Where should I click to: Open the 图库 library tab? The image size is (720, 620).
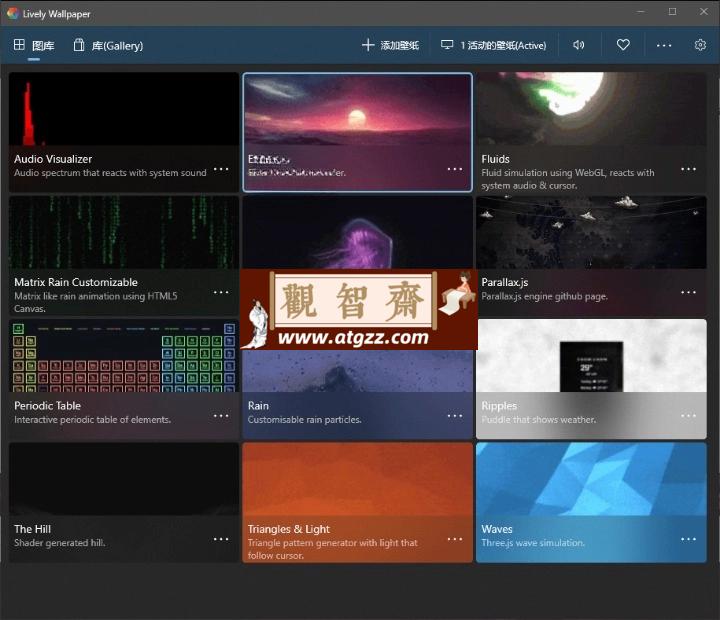tap(34, 45)
